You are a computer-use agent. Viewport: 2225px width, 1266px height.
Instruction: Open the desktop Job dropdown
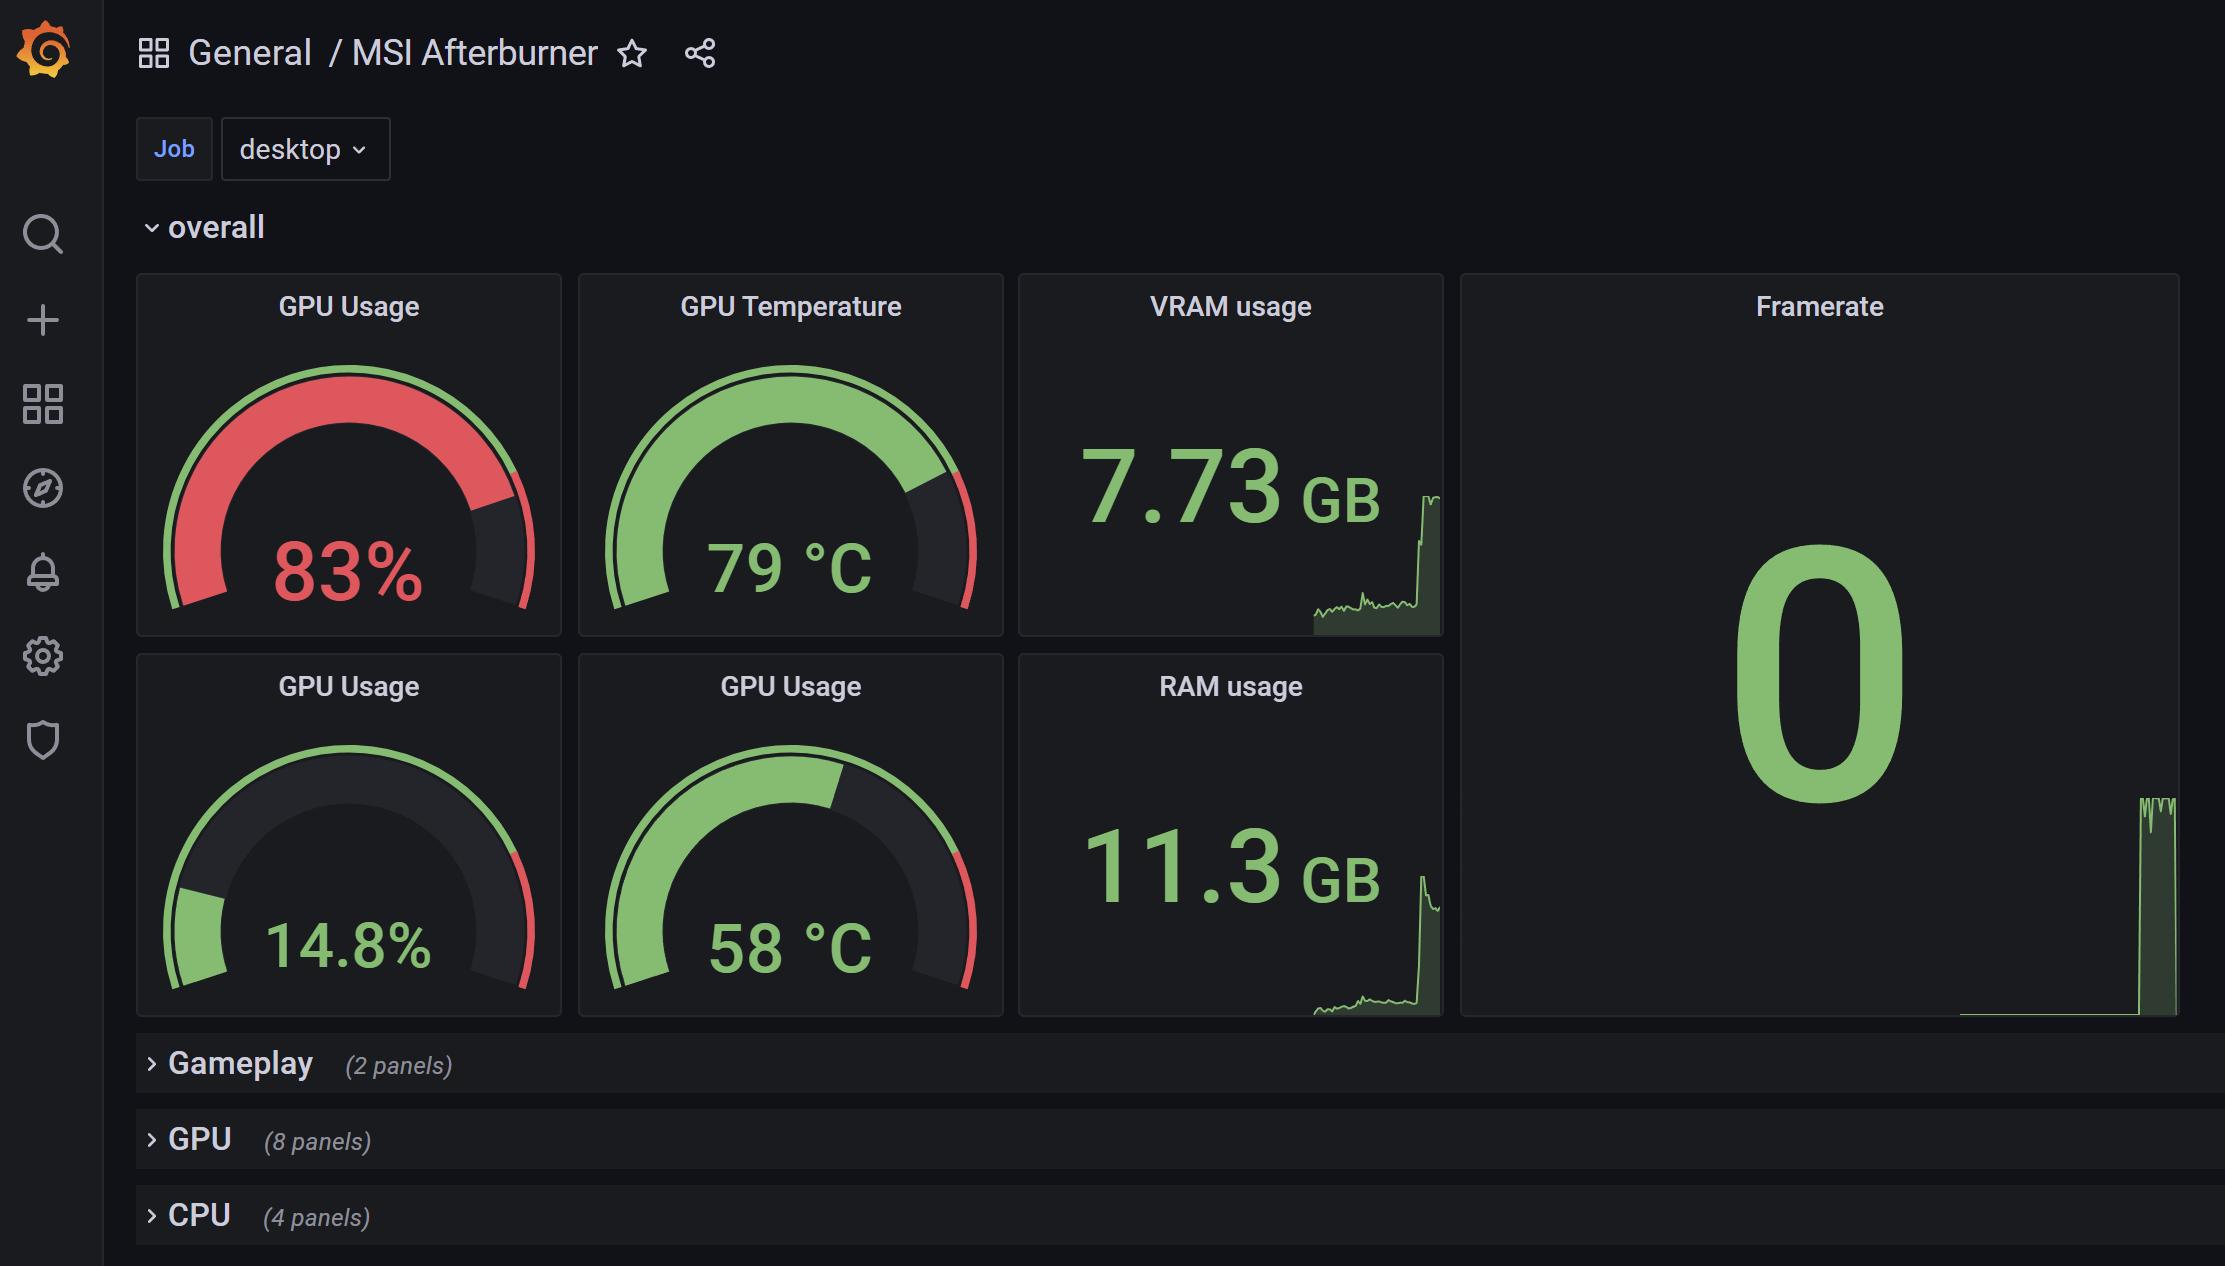click(x=305, y=149)
